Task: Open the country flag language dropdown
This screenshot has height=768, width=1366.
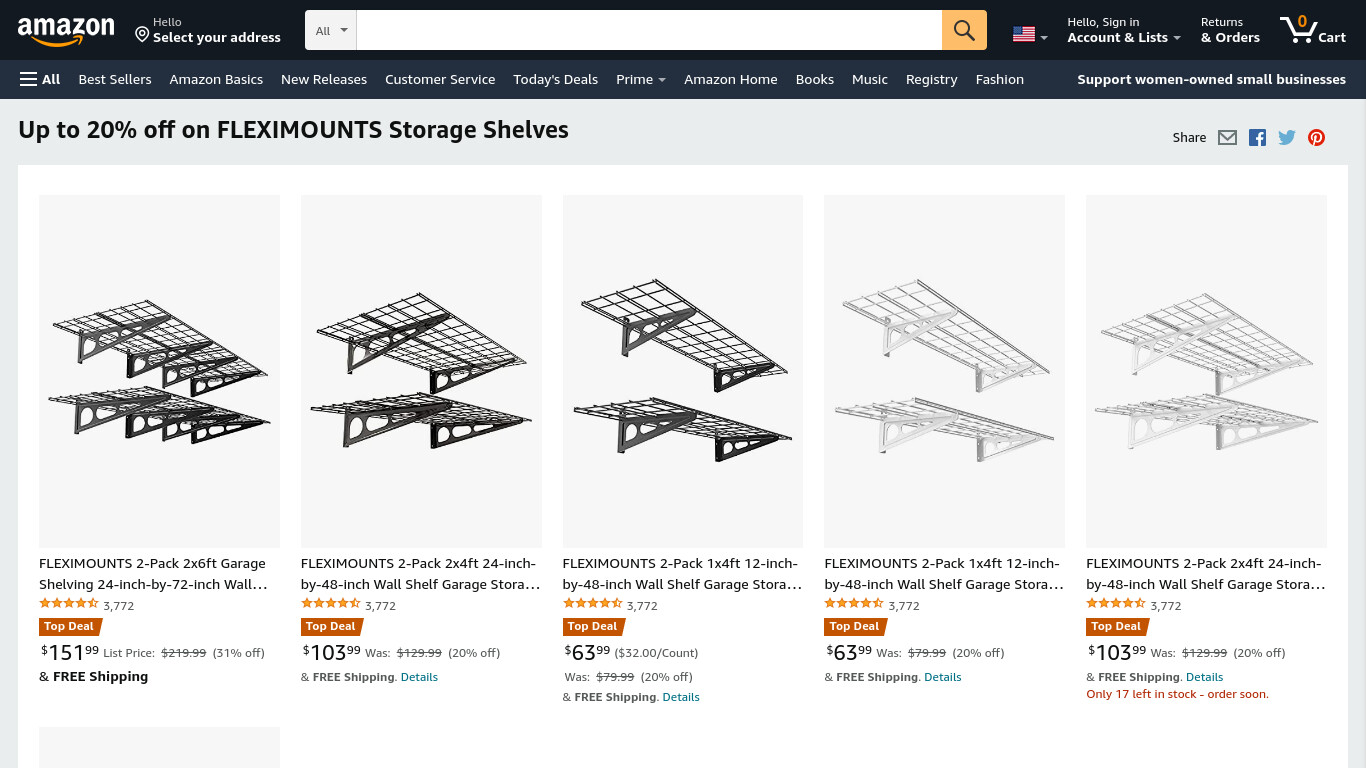Action: pyautogui.click(x=1030, y=35)
